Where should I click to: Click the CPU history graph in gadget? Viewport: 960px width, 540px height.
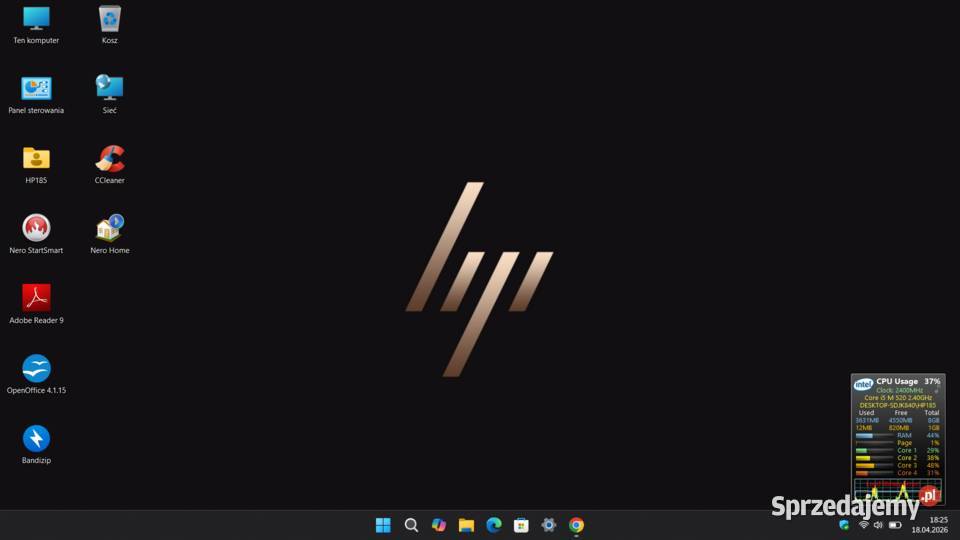click(898, 490)
